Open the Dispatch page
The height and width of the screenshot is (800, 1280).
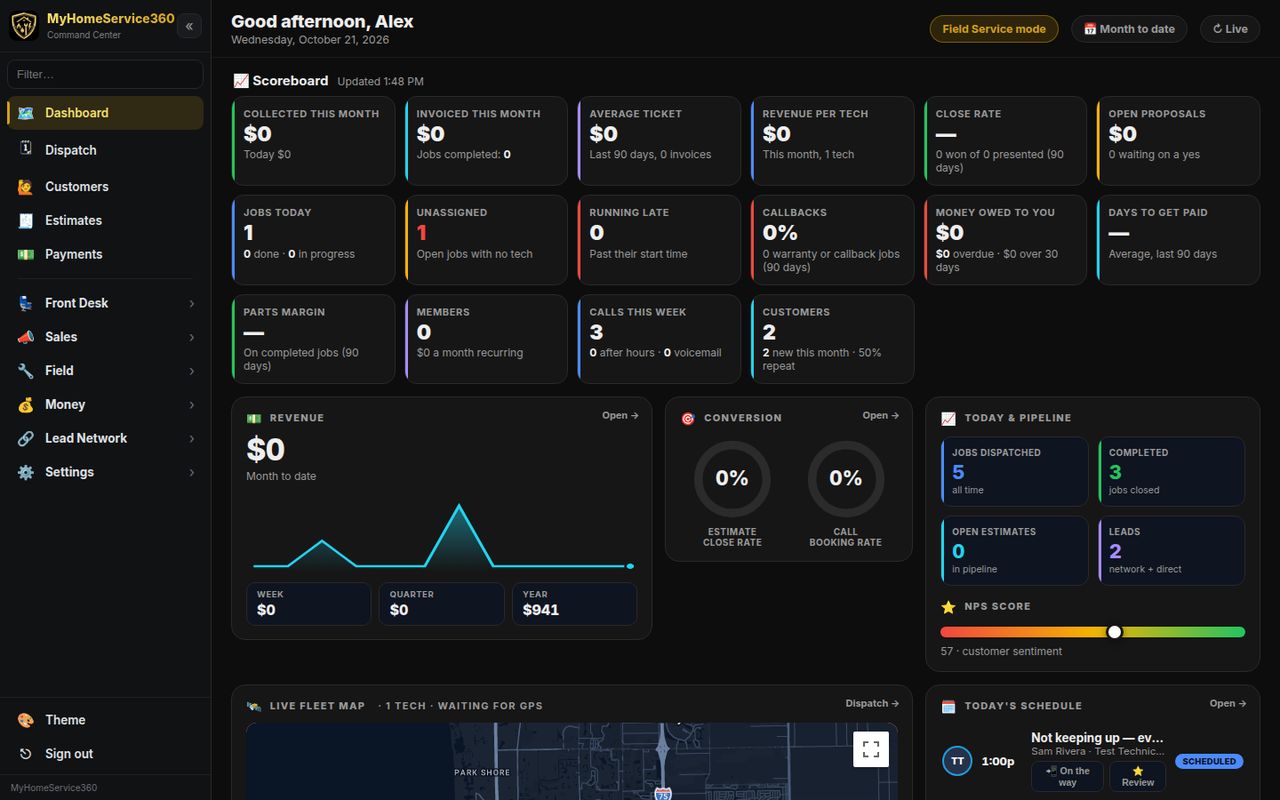click(x=105, y=150)
